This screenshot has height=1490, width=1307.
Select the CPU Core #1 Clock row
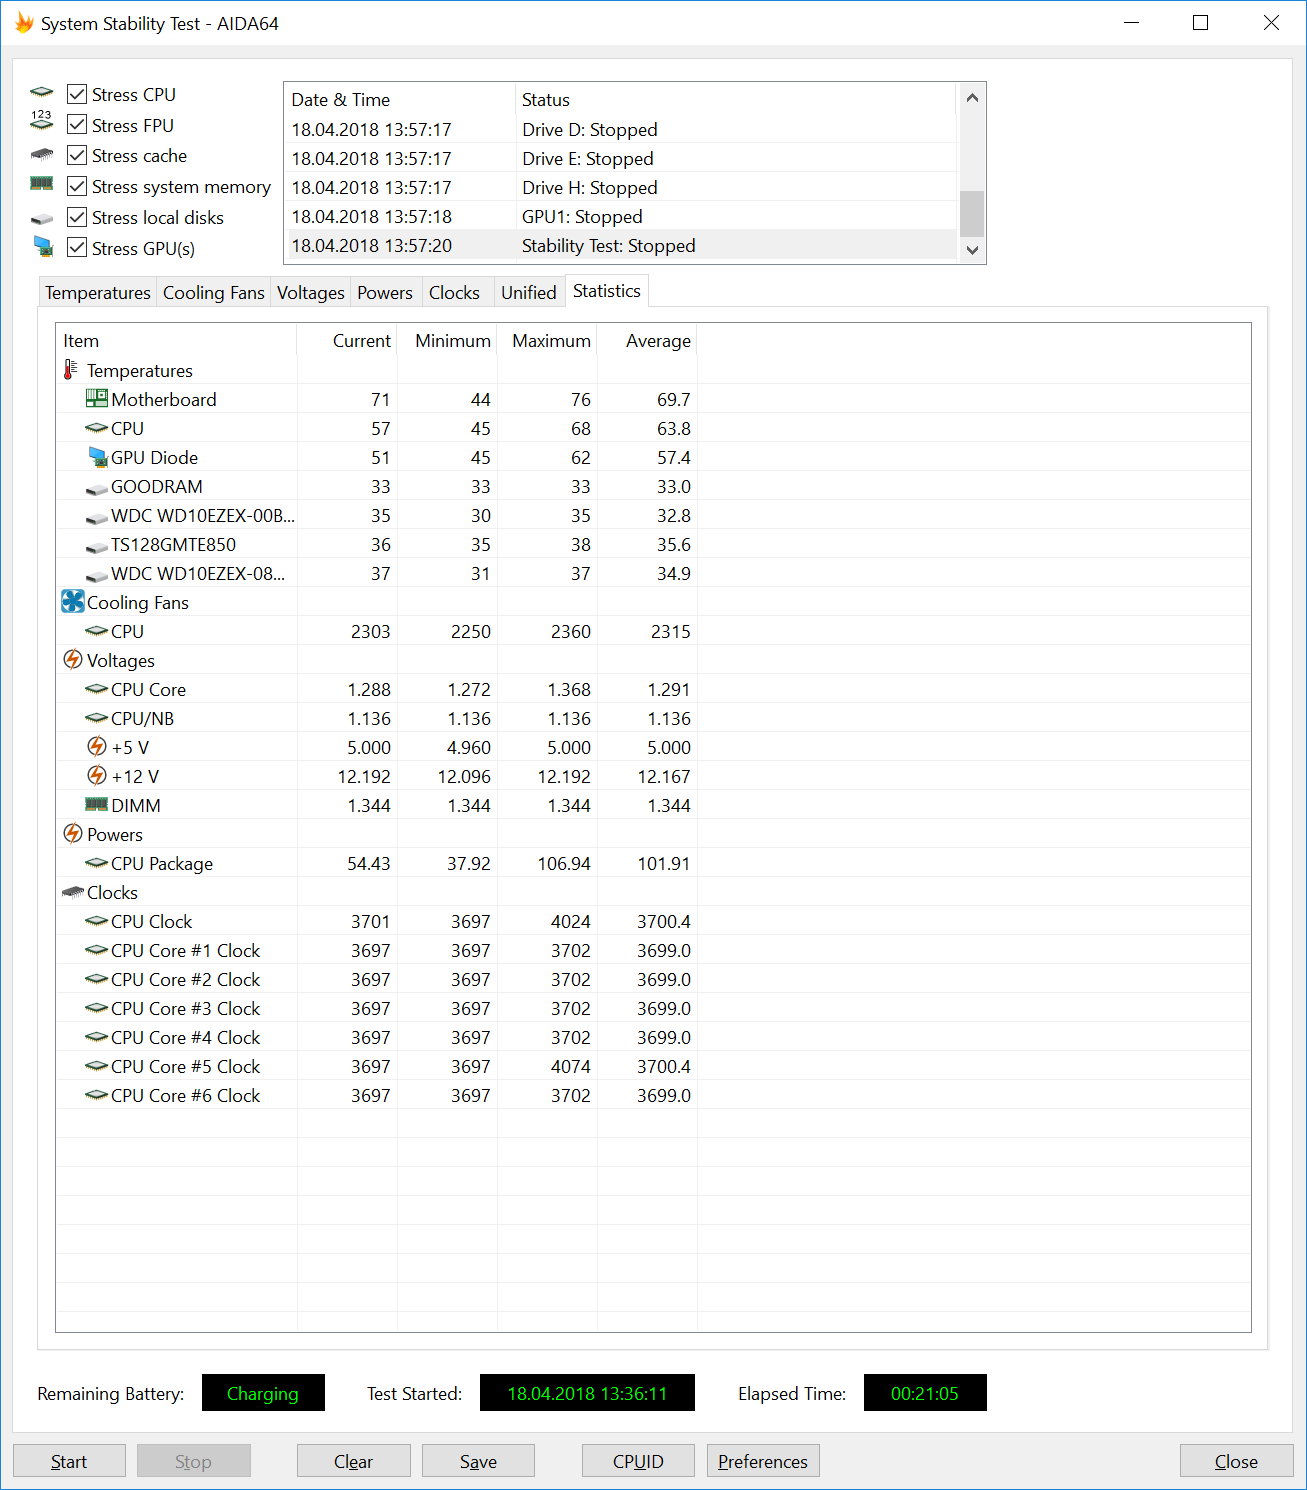click(x=653, y=950)
